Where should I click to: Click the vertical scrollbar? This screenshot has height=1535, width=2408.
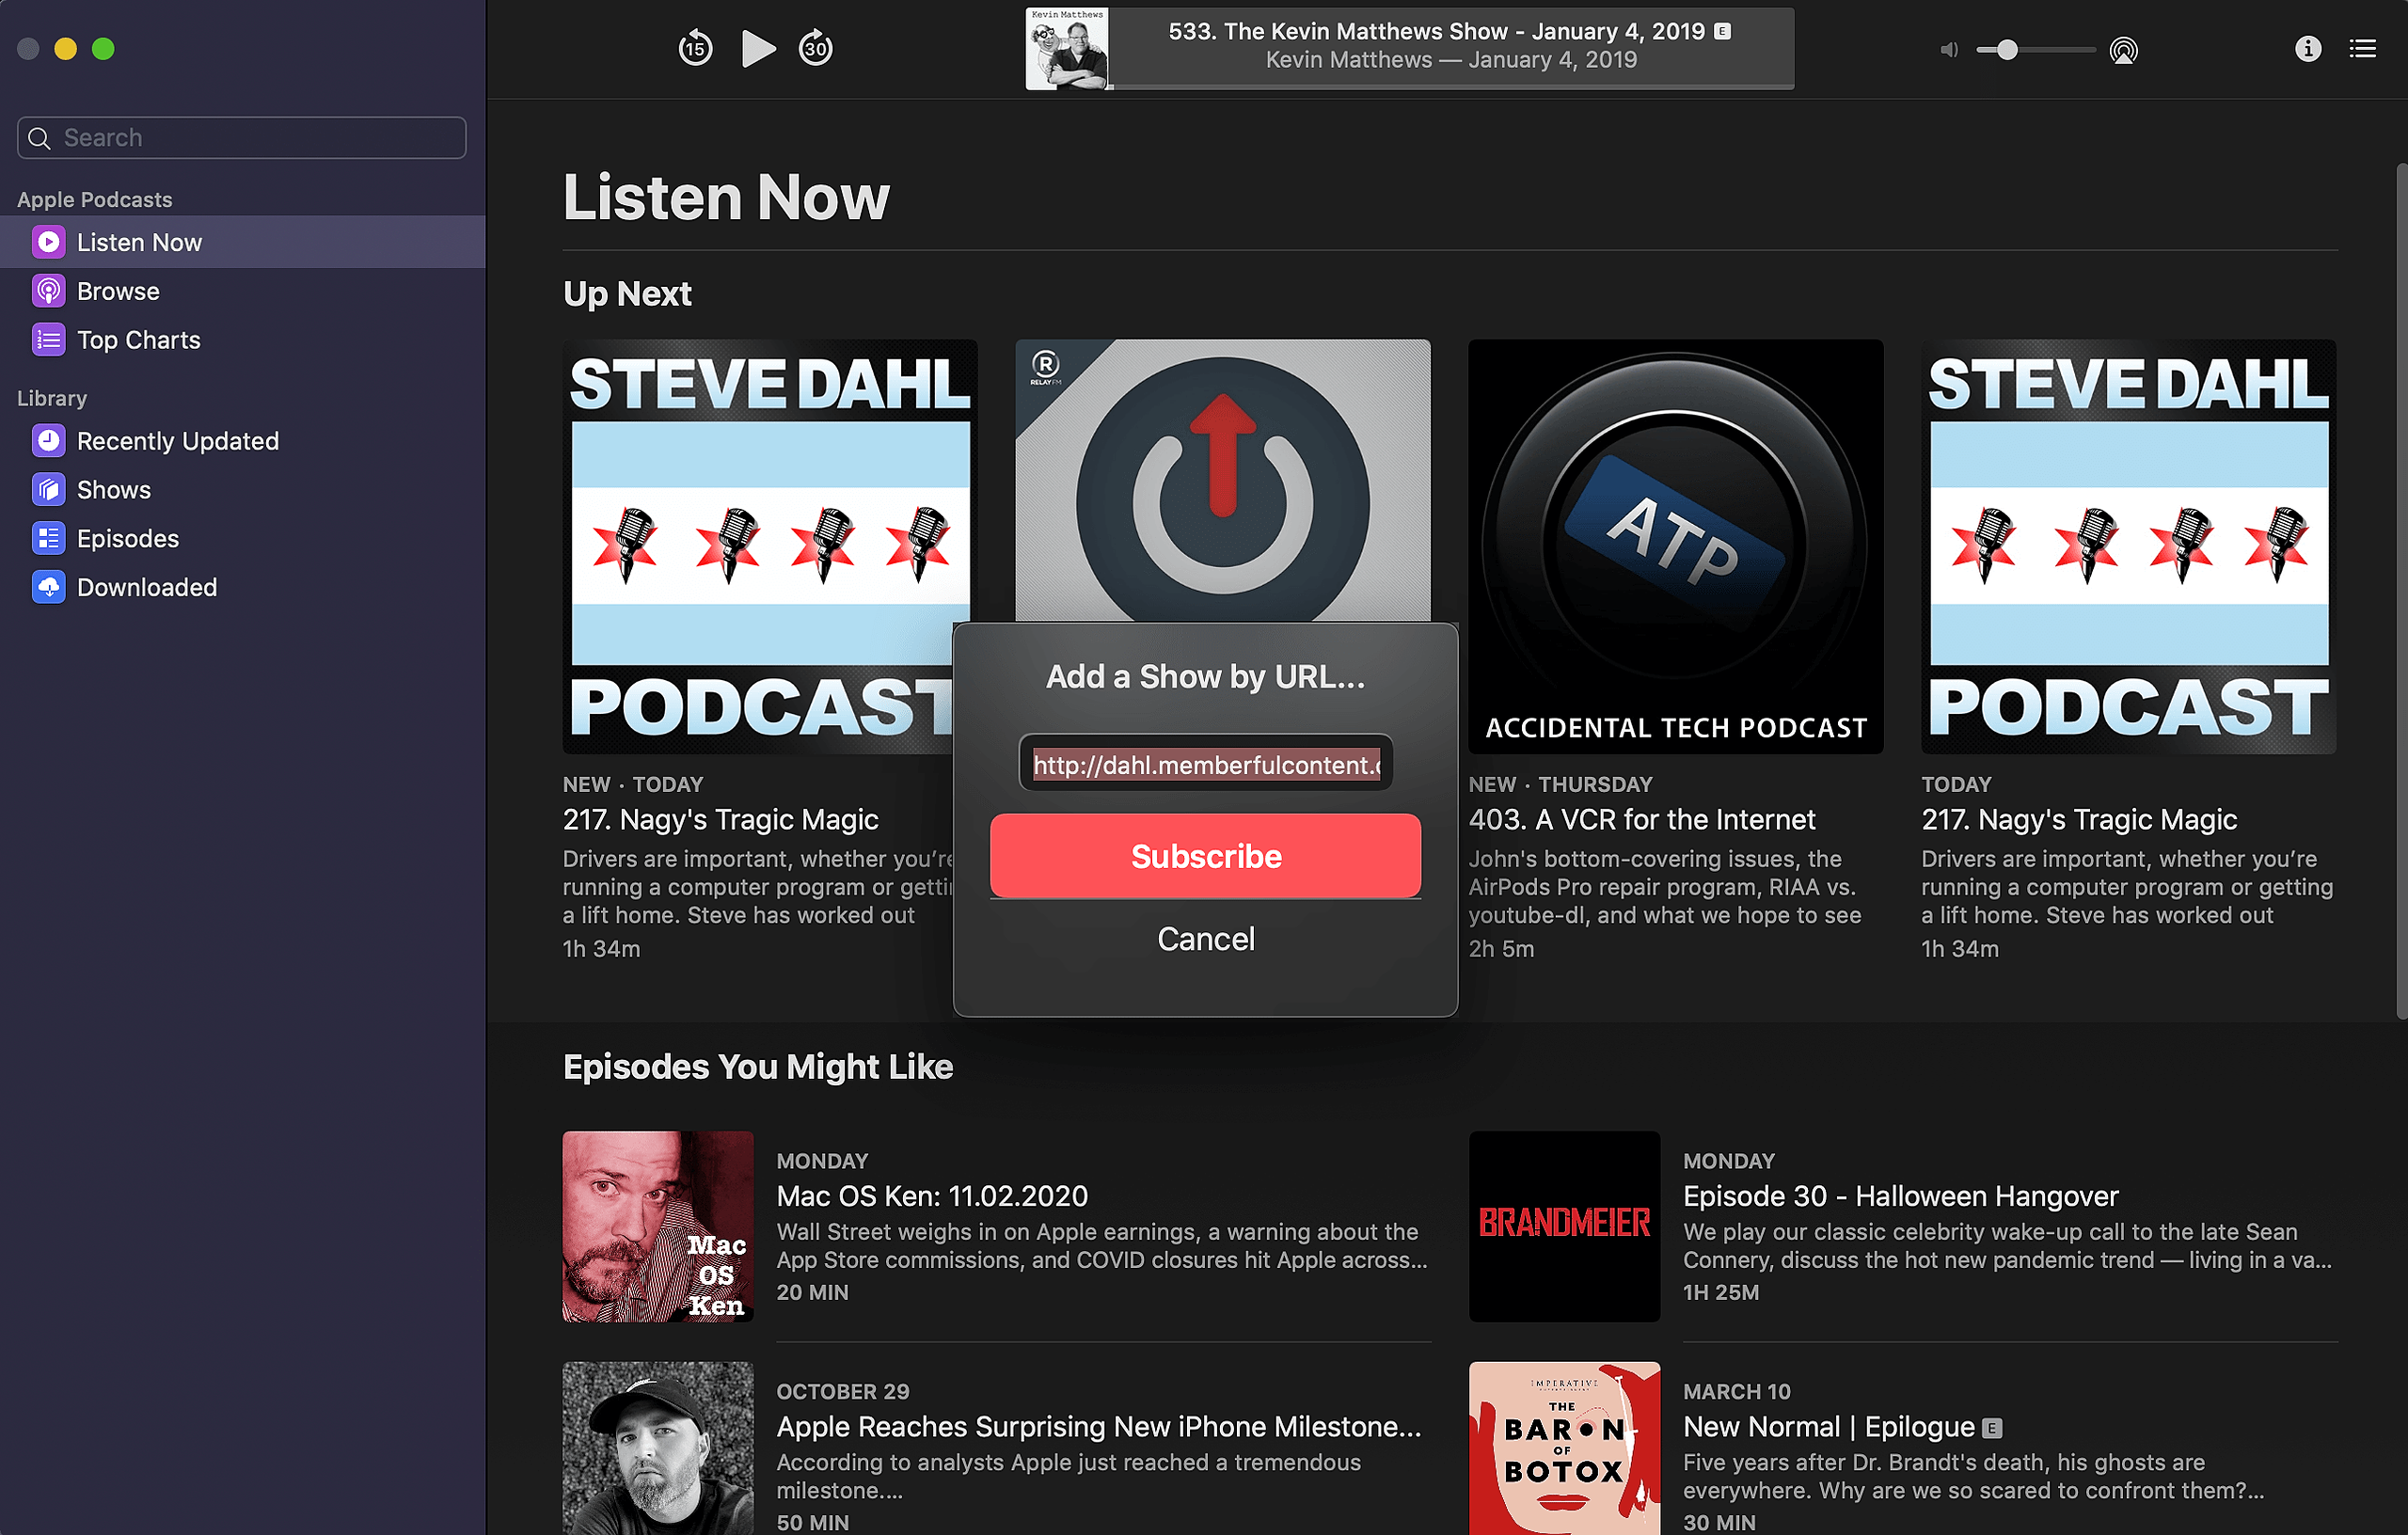point(2401,590)
